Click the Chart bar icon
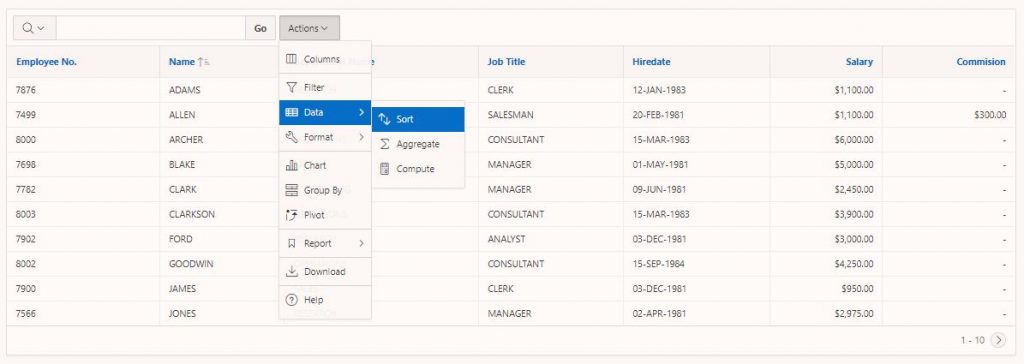1024x364 pixels. click(291, 165)
